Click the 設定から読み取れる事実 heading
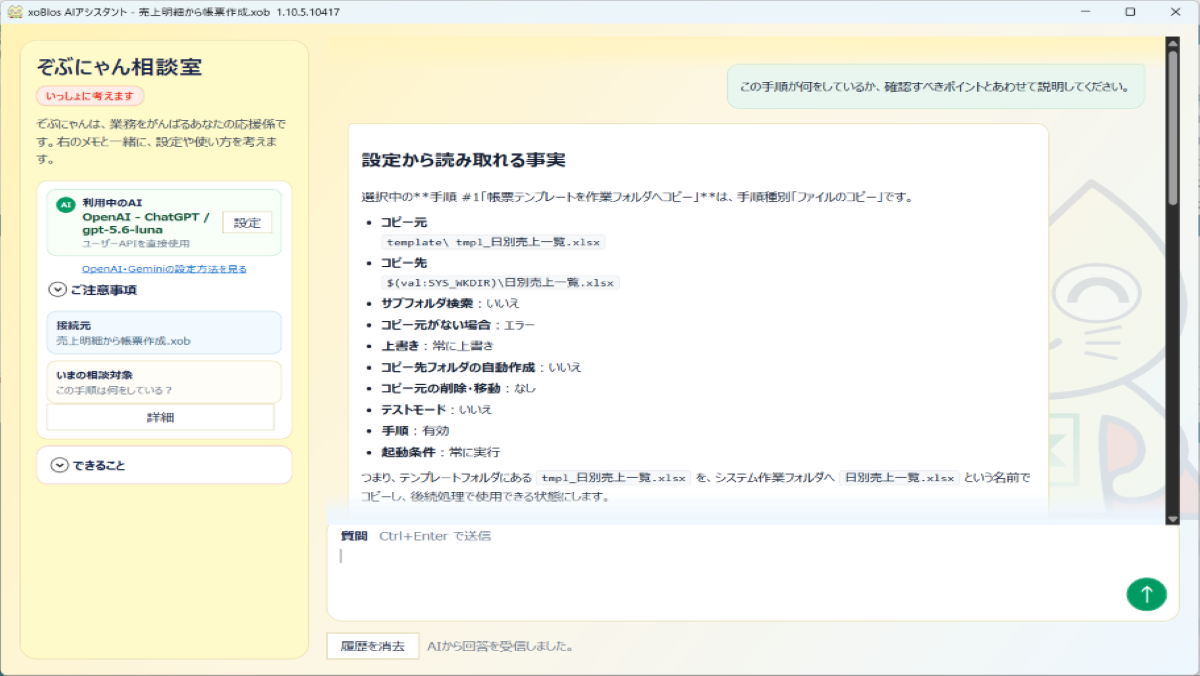This screenshot has width=1200, height=676. [463, 160]
